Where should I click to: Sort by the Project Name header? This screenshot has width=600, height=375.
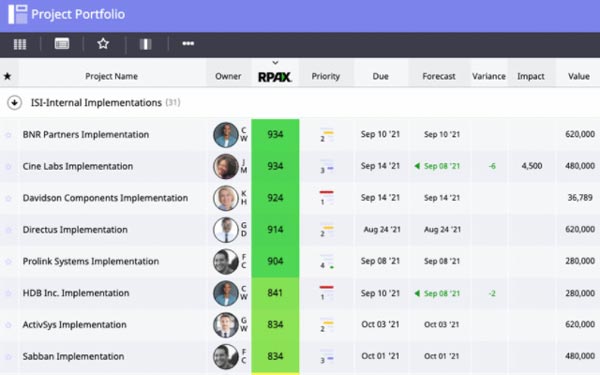[x=111, y=76]
